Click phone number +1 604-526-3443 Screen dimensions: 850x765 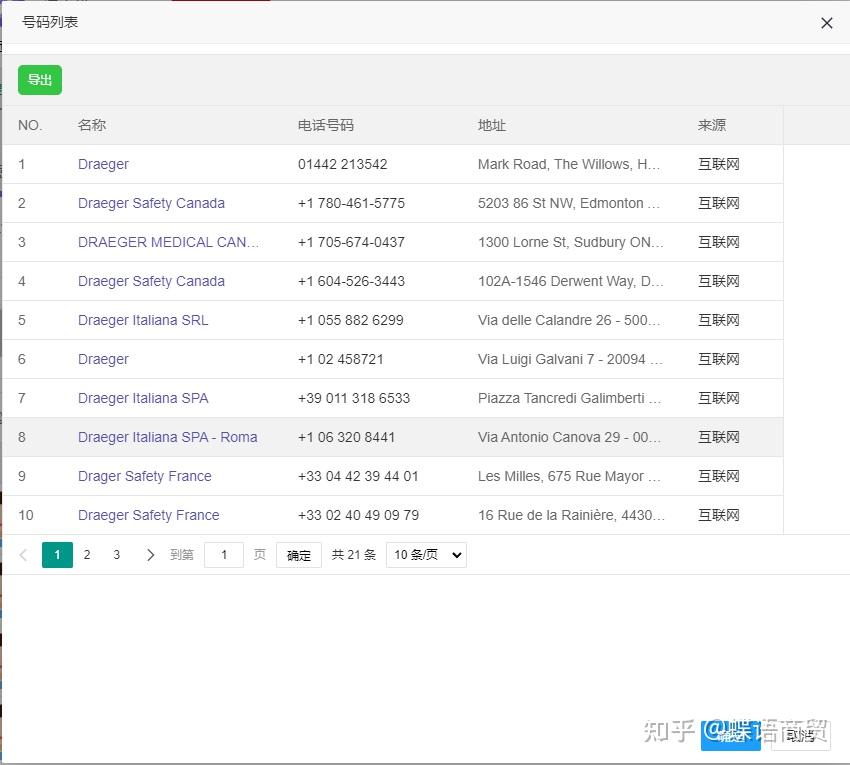pyautogui.click(x=351, y=281)
